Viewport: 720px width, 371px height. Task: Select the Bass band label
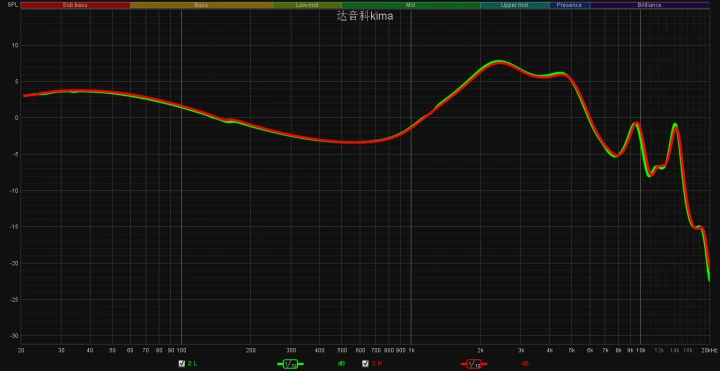pyautogui.click(x=201, y=5)
